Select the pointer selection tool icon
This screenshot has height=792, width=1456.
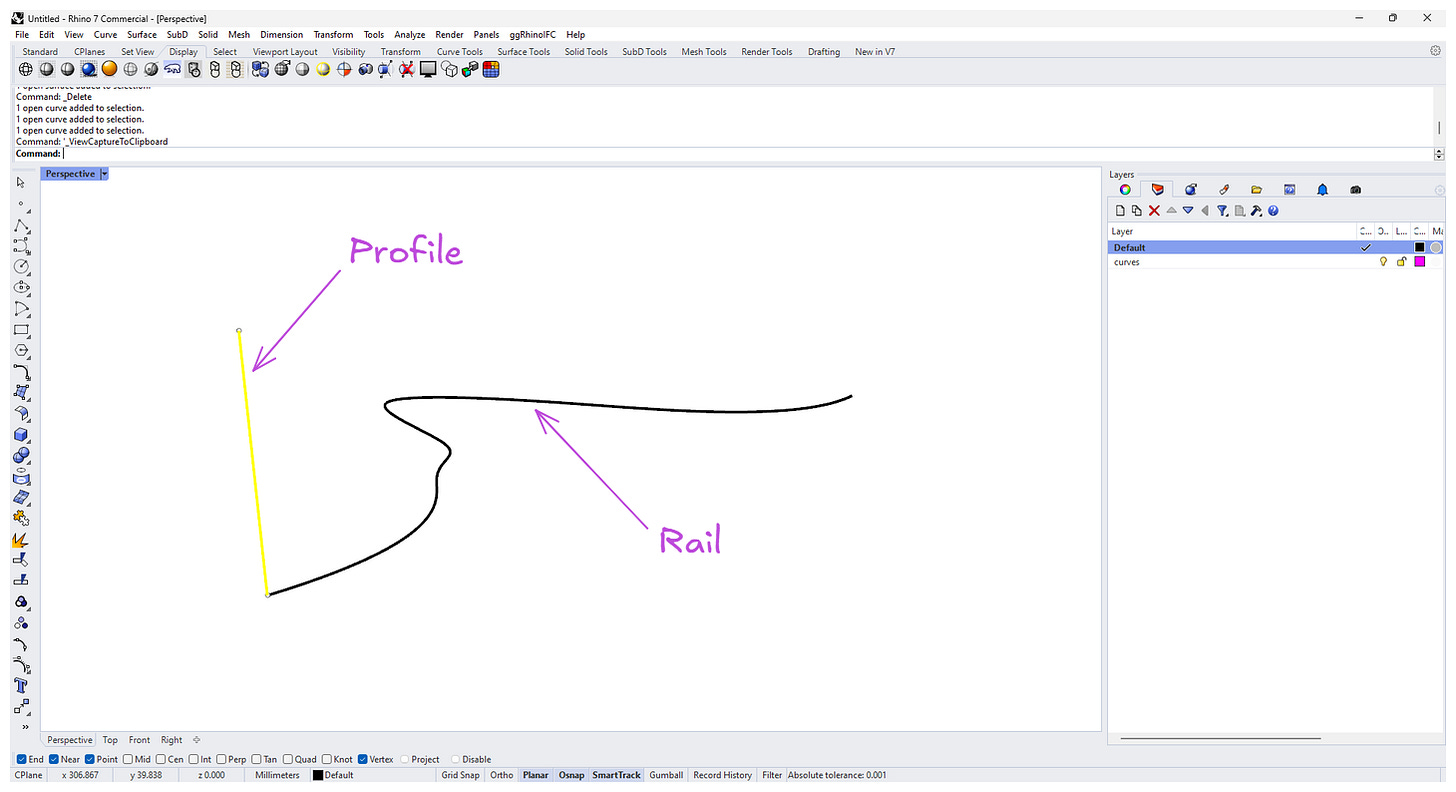[21, 183]
